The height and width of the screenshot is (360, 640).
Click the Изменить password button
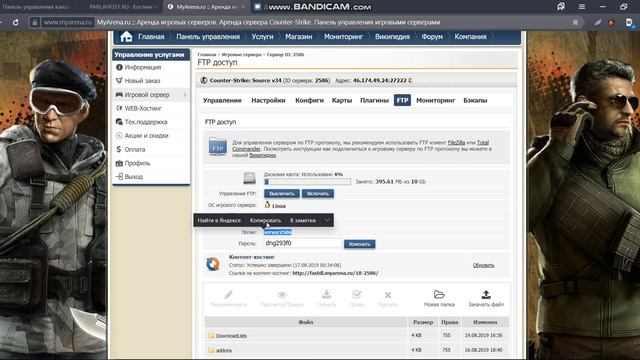[x=359, y=244]
